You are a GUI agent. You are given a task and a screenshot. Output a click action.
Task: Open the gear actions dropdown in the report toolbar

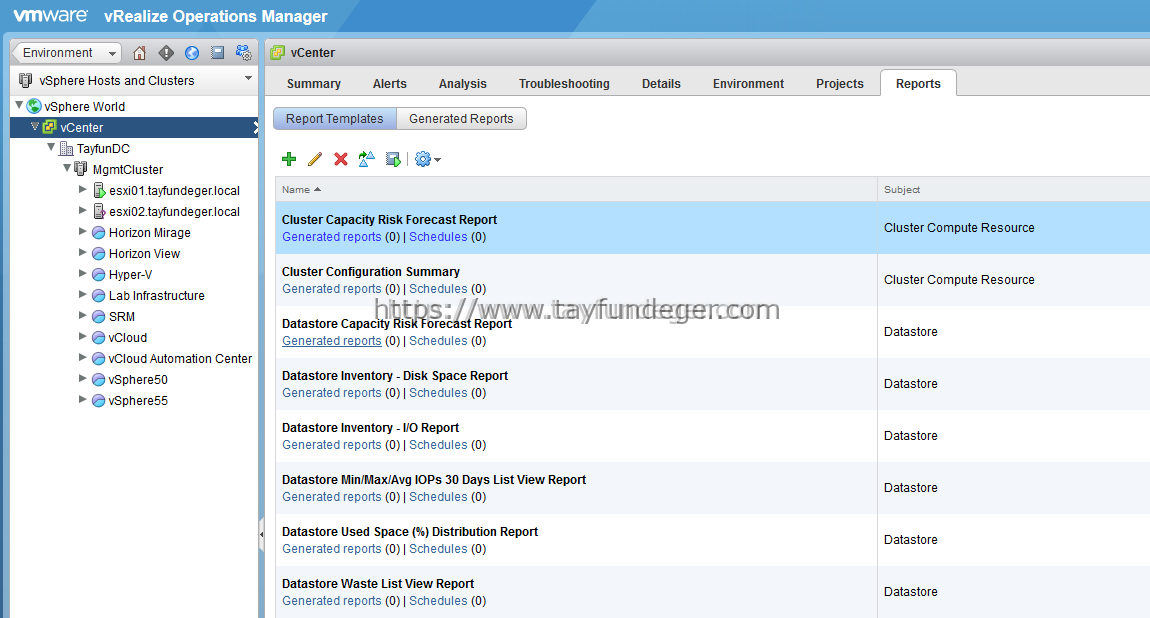428,159
